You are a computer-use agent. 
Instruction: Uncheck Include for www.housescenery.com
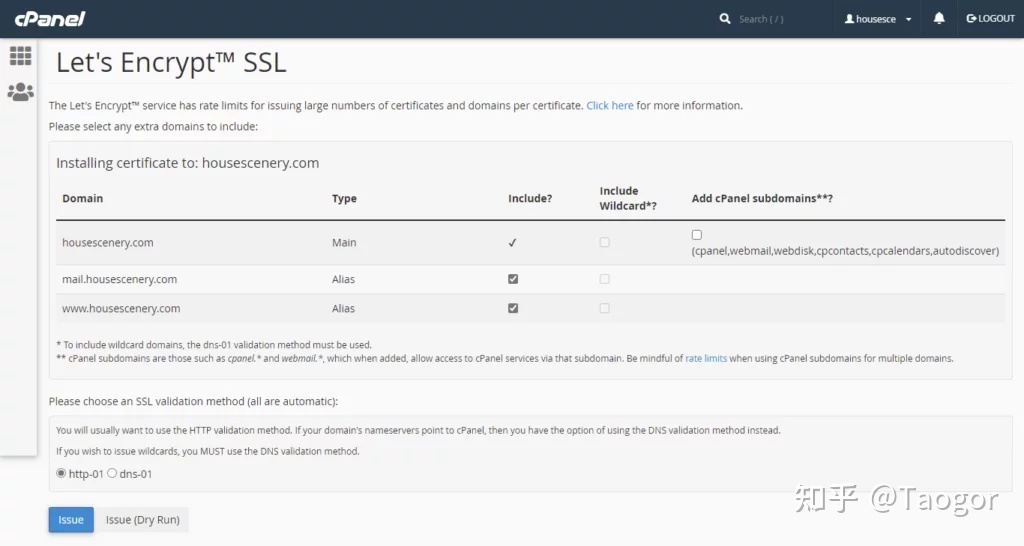coord(513,308)
